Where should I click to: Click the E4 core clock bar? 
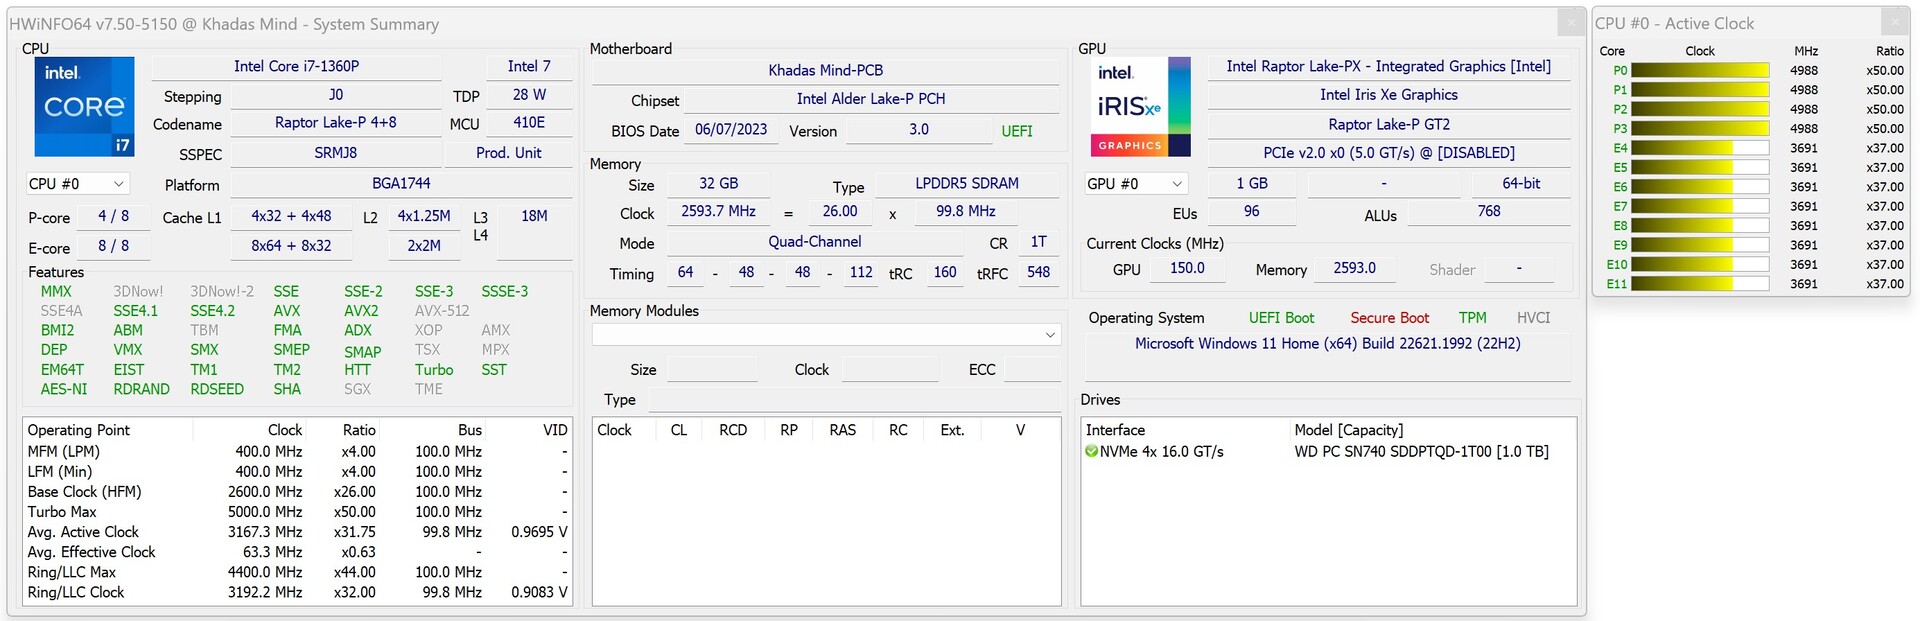coord(1700,148)
